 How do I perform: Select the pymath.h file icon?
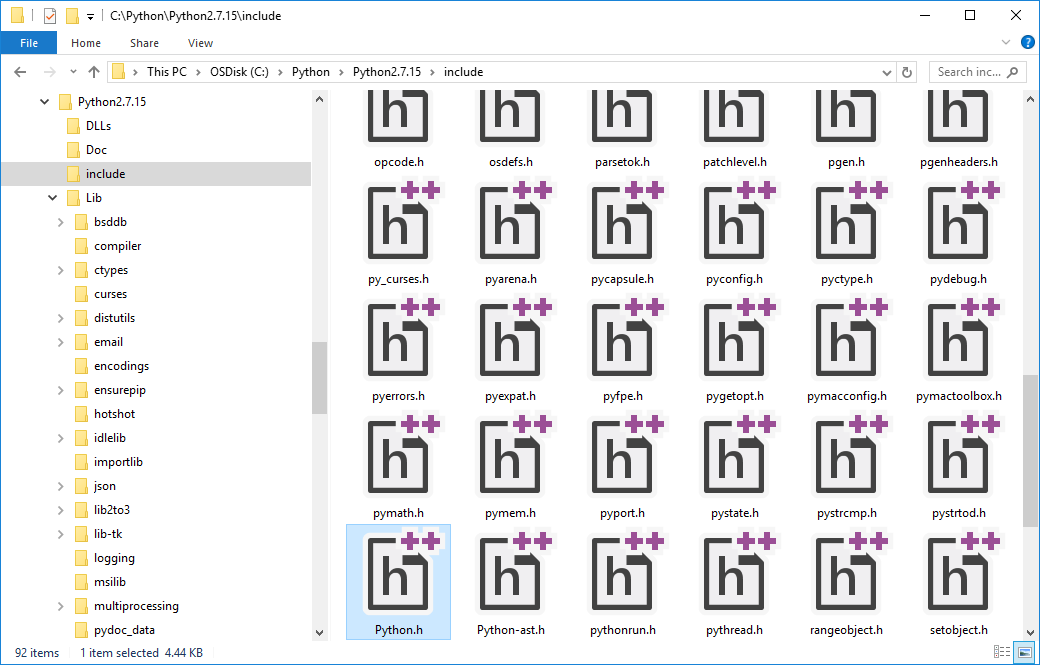[x=398, y=457]
